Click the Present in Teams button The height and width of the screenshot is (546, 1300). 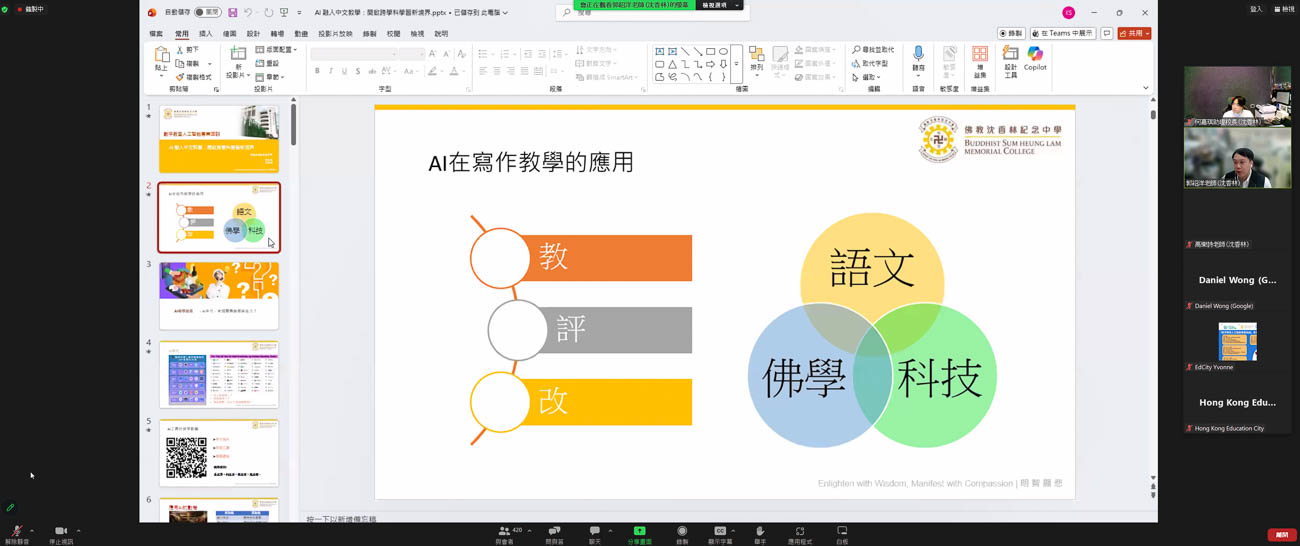click(x=1063, y=34)
